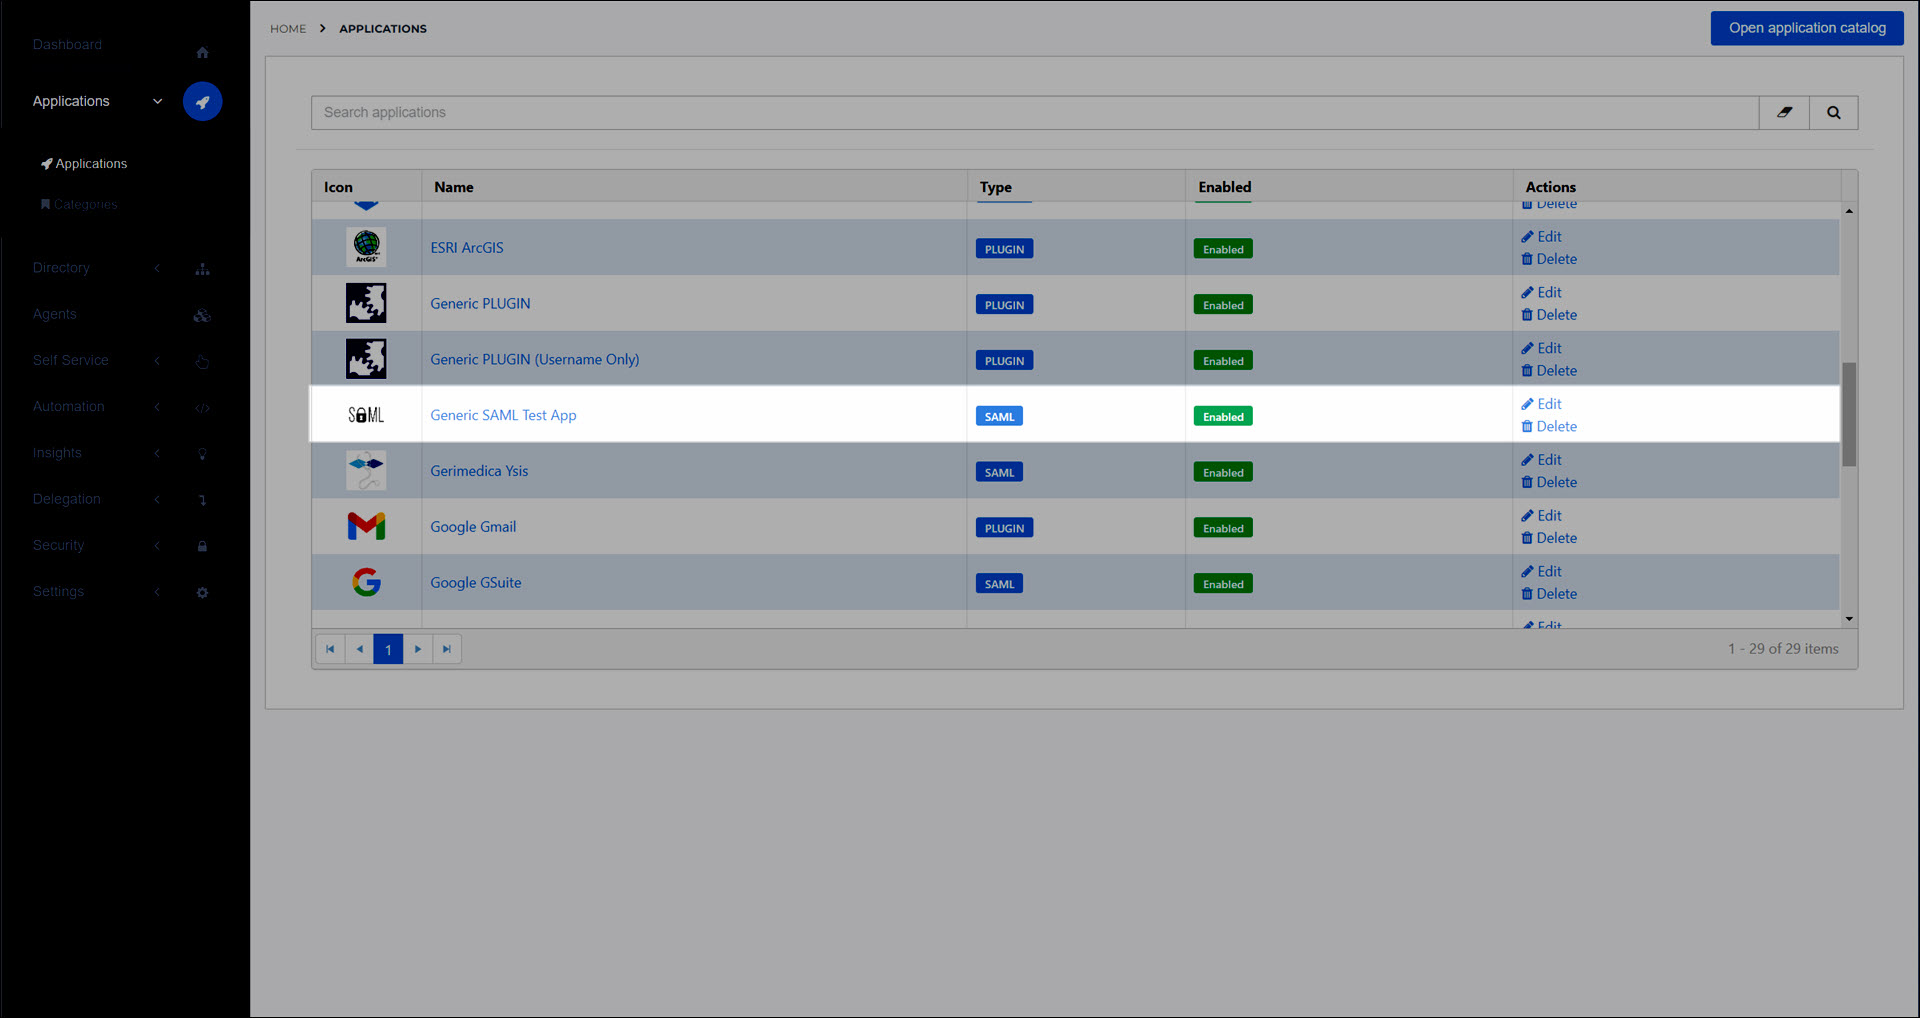Open Categories submenu item
Viewport: 1920px width, 1019px height.
coord(79,204)
